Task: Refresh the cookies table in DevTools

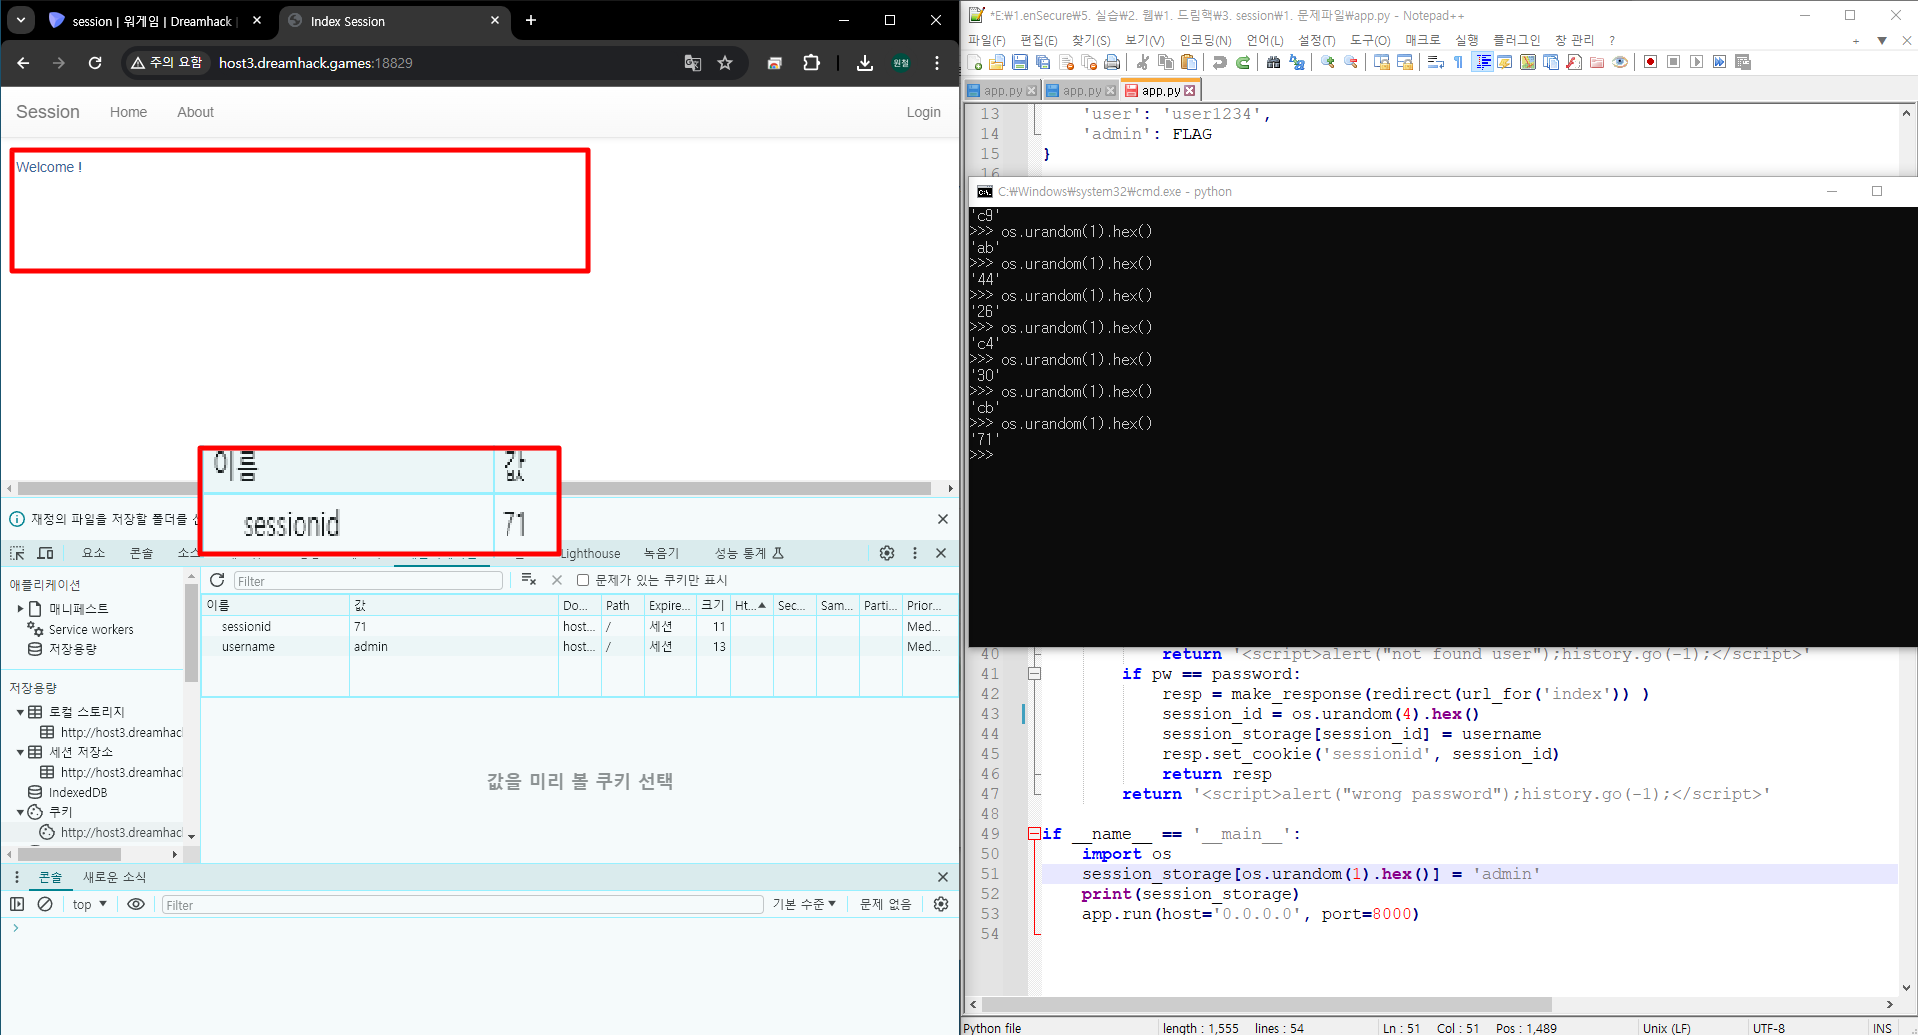Action: tap(217, 580)
